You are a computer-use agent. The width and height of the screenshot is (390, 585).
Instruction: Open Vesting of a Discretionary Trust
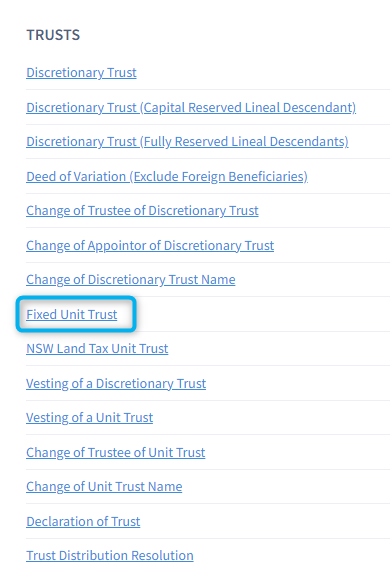point(116,384)
